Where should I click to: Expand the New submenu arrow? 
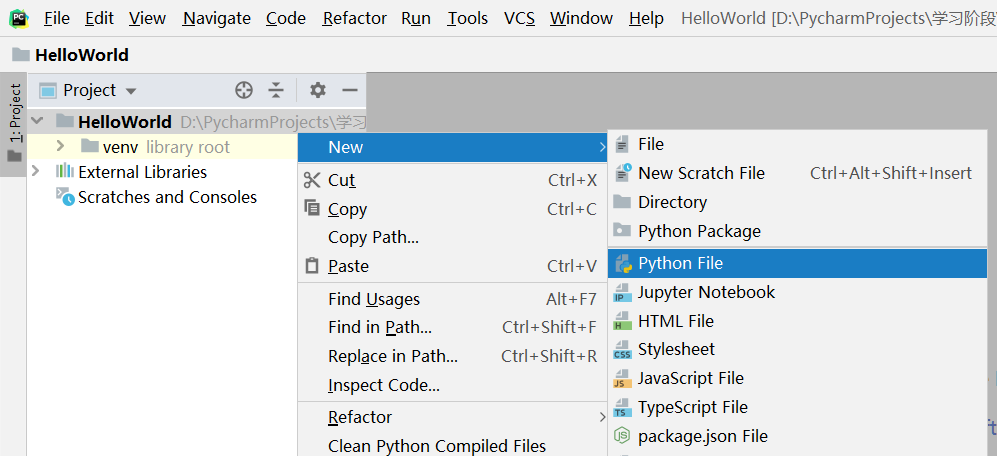(x=602, y=148)
